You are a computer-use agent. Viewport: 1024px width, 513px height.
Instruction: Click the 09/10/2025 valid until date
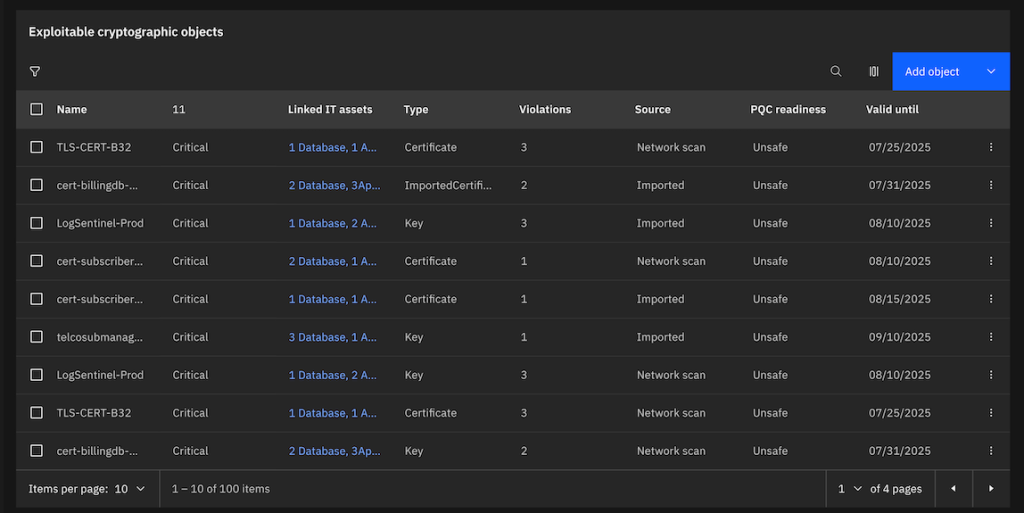point(899,337)
